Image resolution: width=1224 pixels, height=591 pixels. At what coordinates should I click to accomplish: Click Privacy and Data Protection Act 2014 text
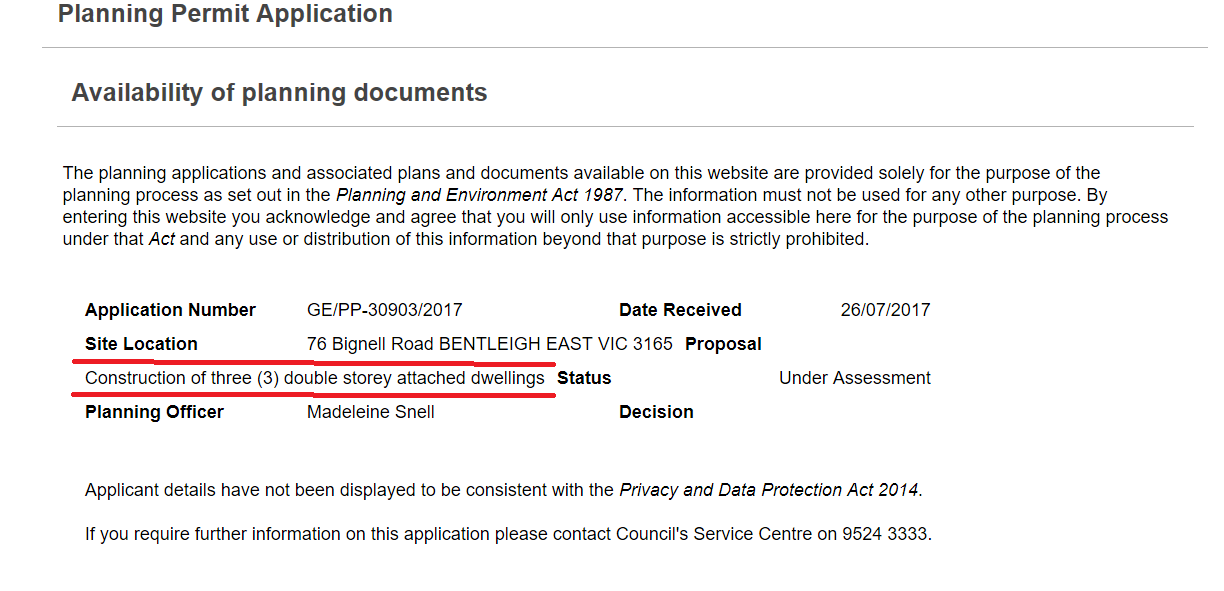(768, 490)
